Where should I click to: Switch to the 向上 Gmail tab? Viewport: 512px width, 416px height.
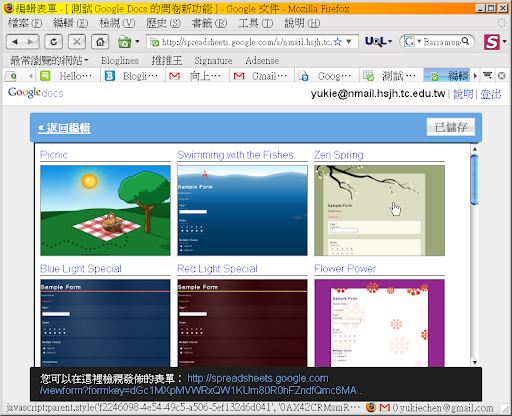tap(197, 76)
